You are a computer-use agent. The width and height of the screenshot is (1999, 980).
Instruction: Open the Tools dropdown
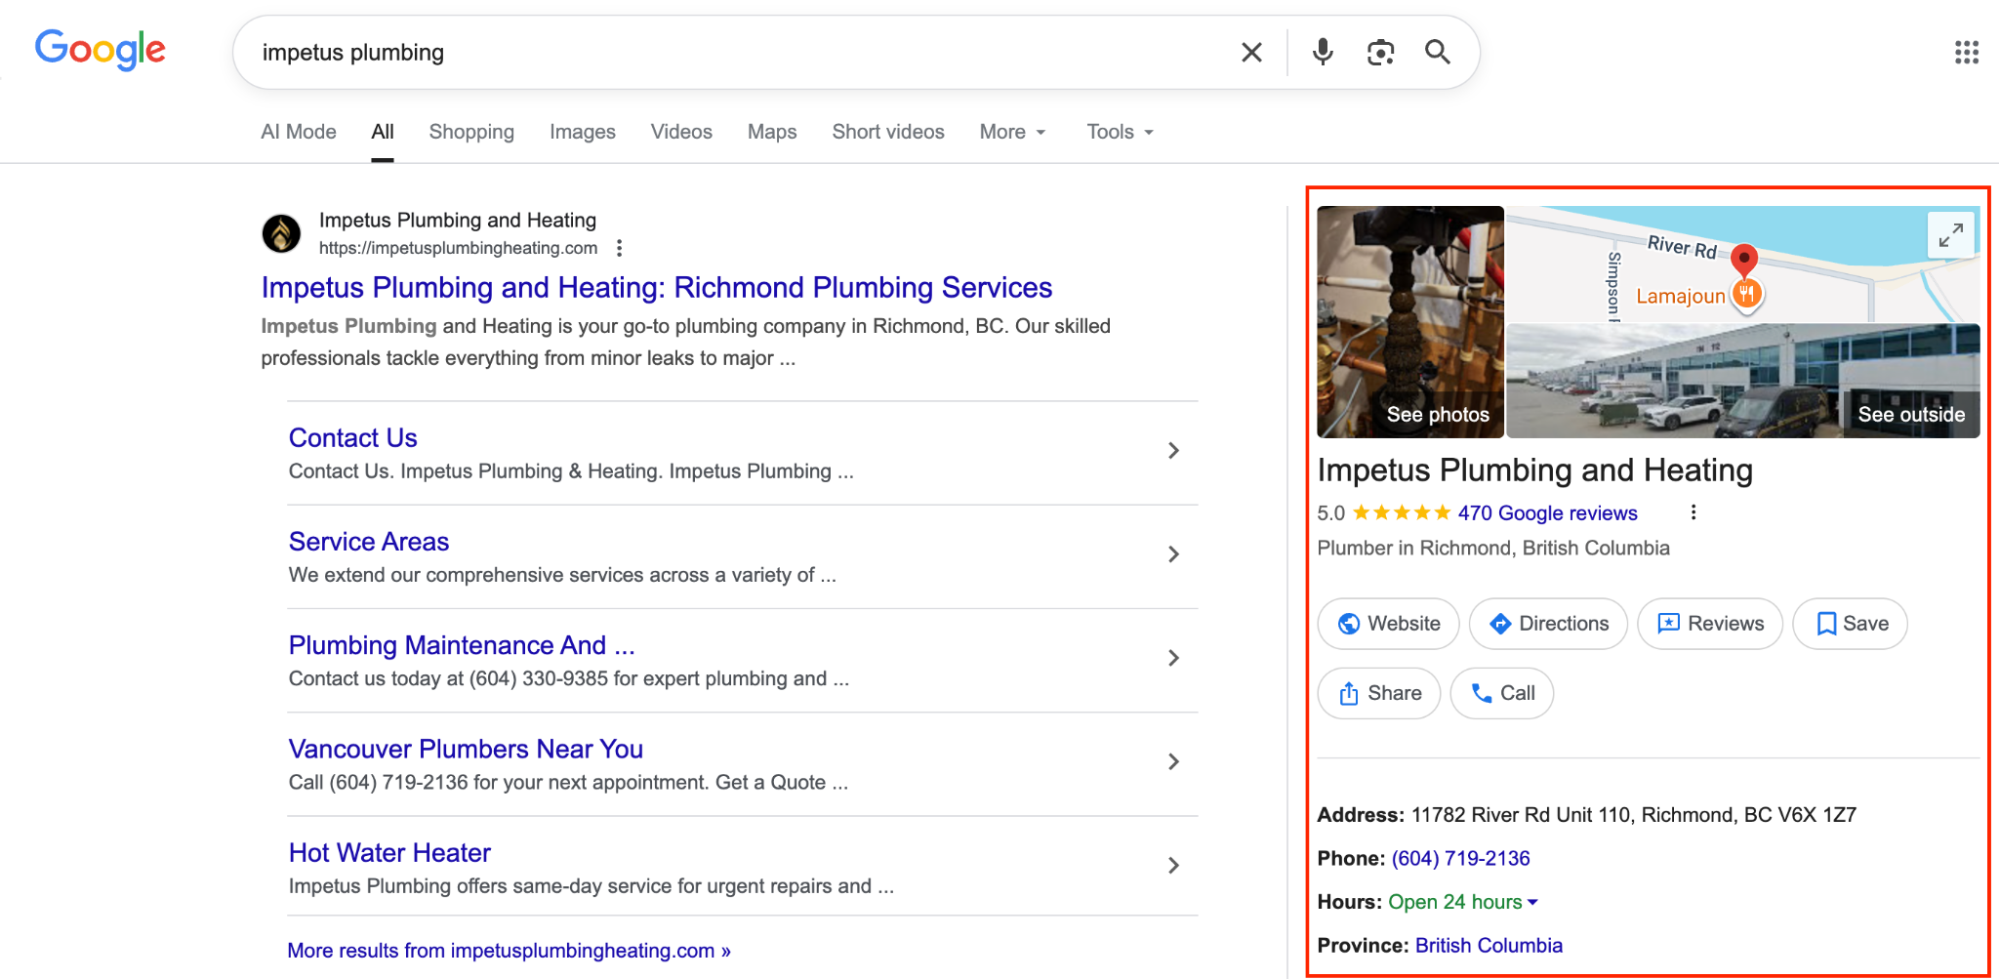click(1118, 131)
